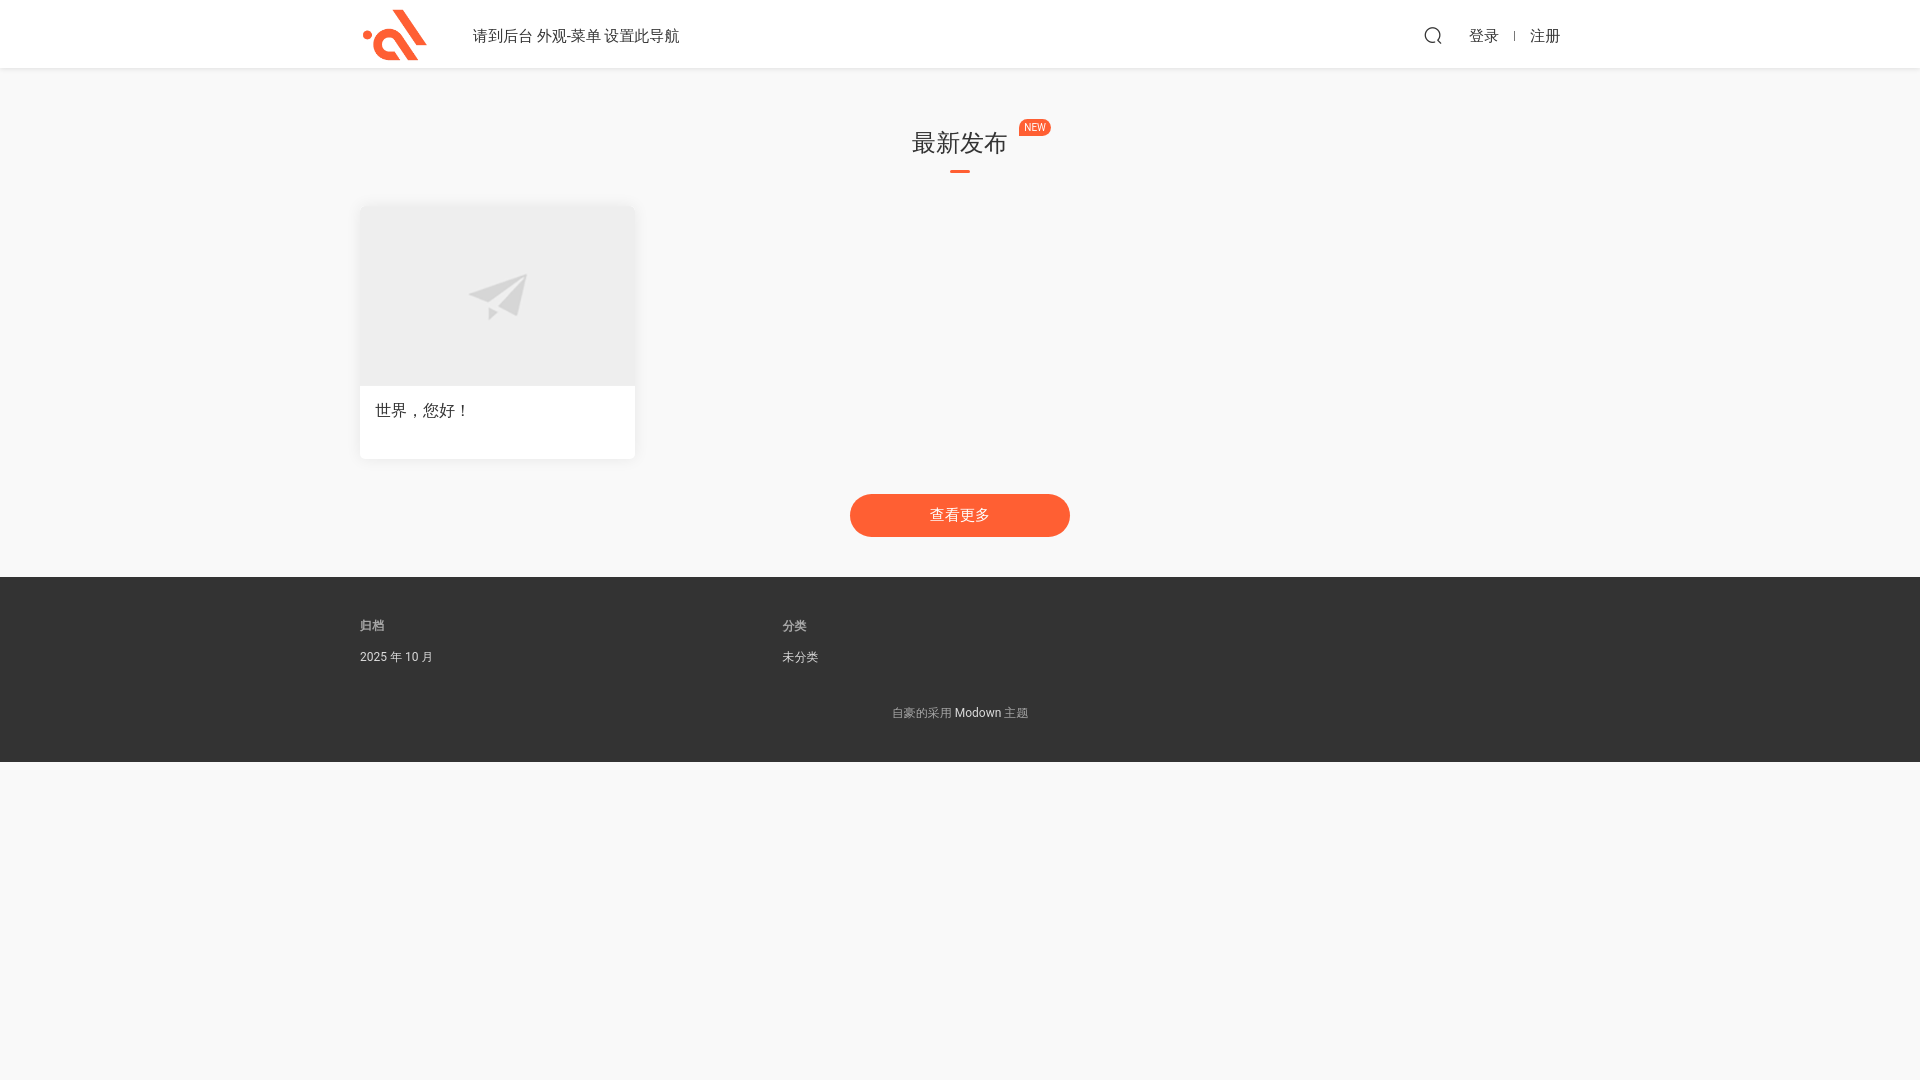
Task: Click the white card area under the post title
Action: click(497, 442)
